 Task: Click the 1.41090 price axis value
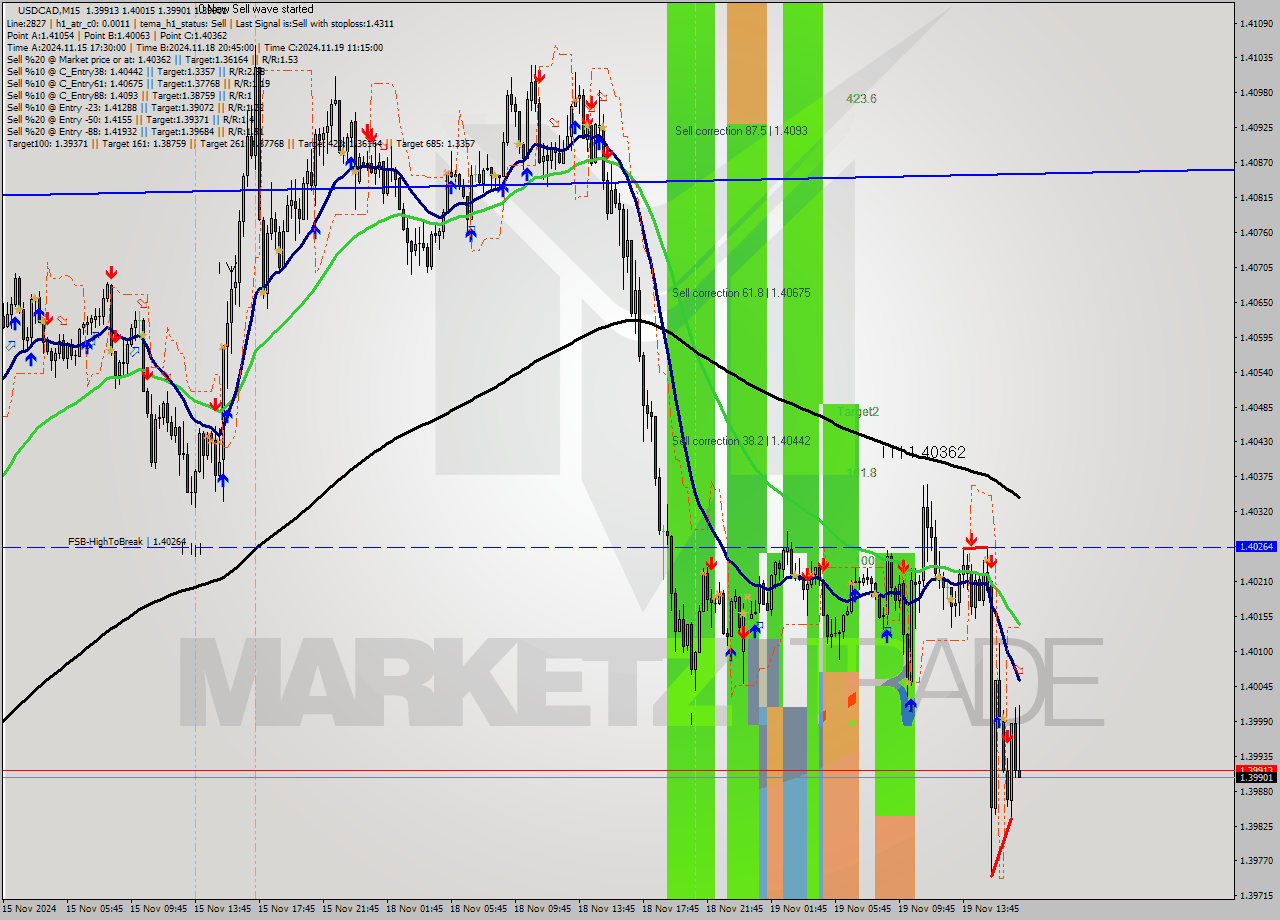click(1255, 23)
